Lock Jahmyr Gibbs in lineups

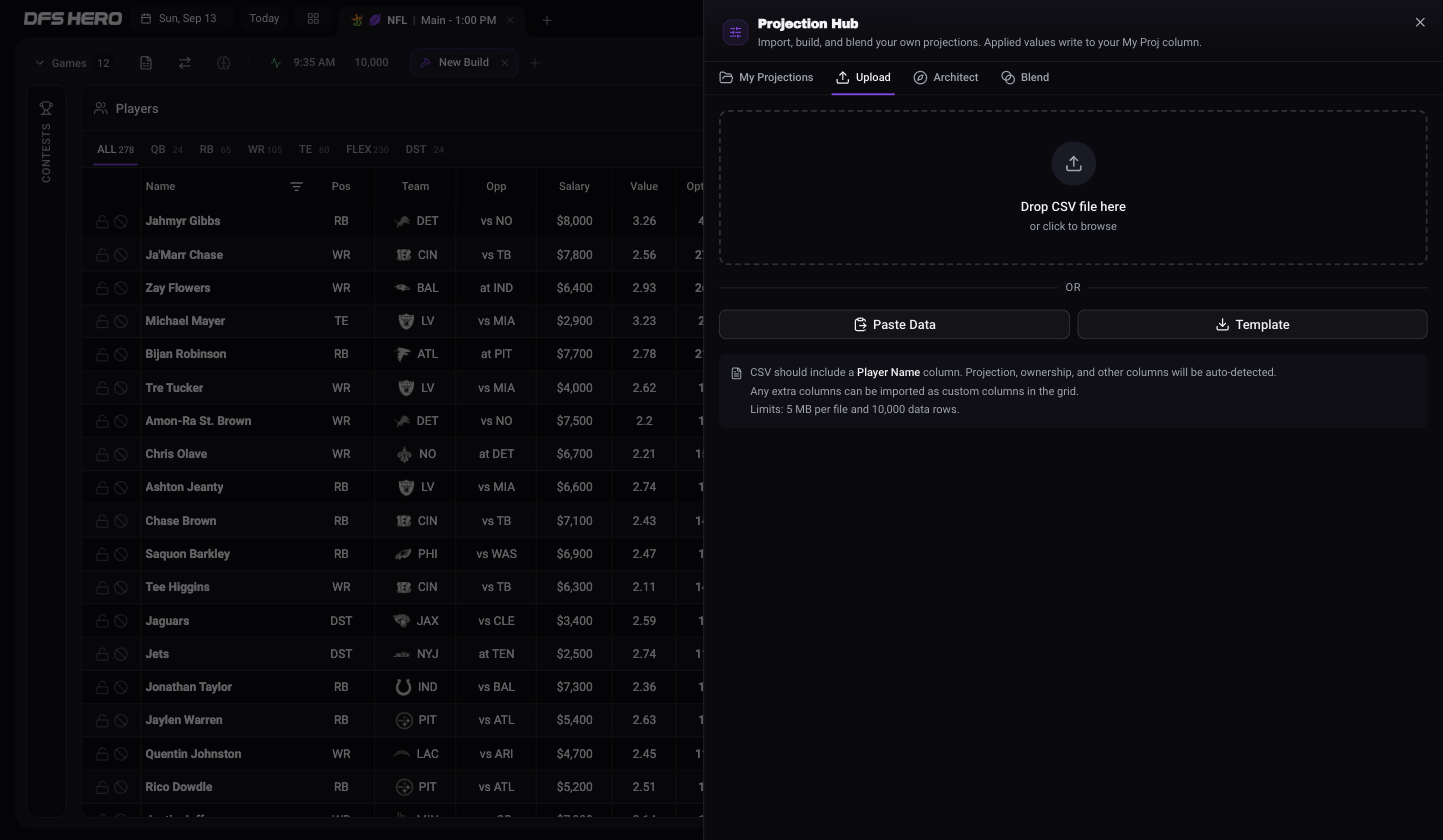click(x=102, y=222)
